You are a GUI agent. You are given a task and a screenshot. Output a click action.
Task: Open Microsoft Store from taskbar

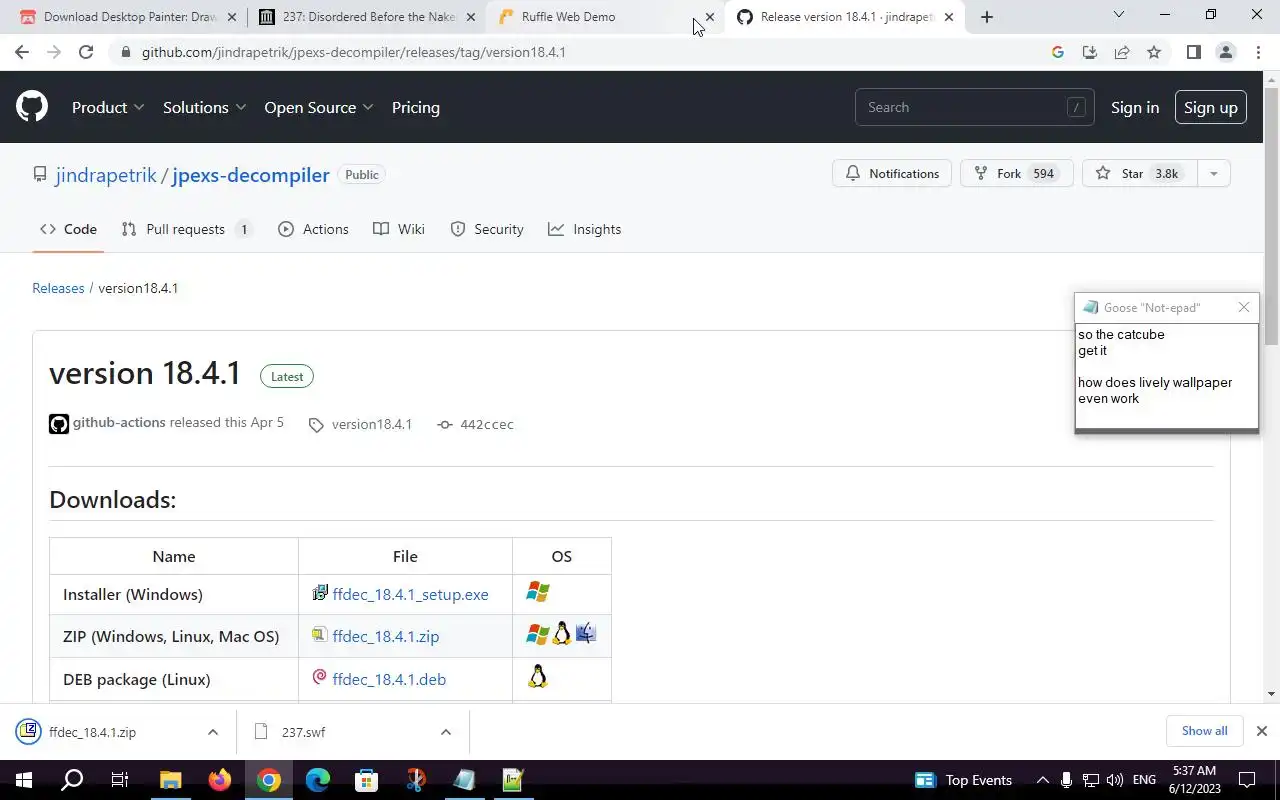click(x=366, y=780)
